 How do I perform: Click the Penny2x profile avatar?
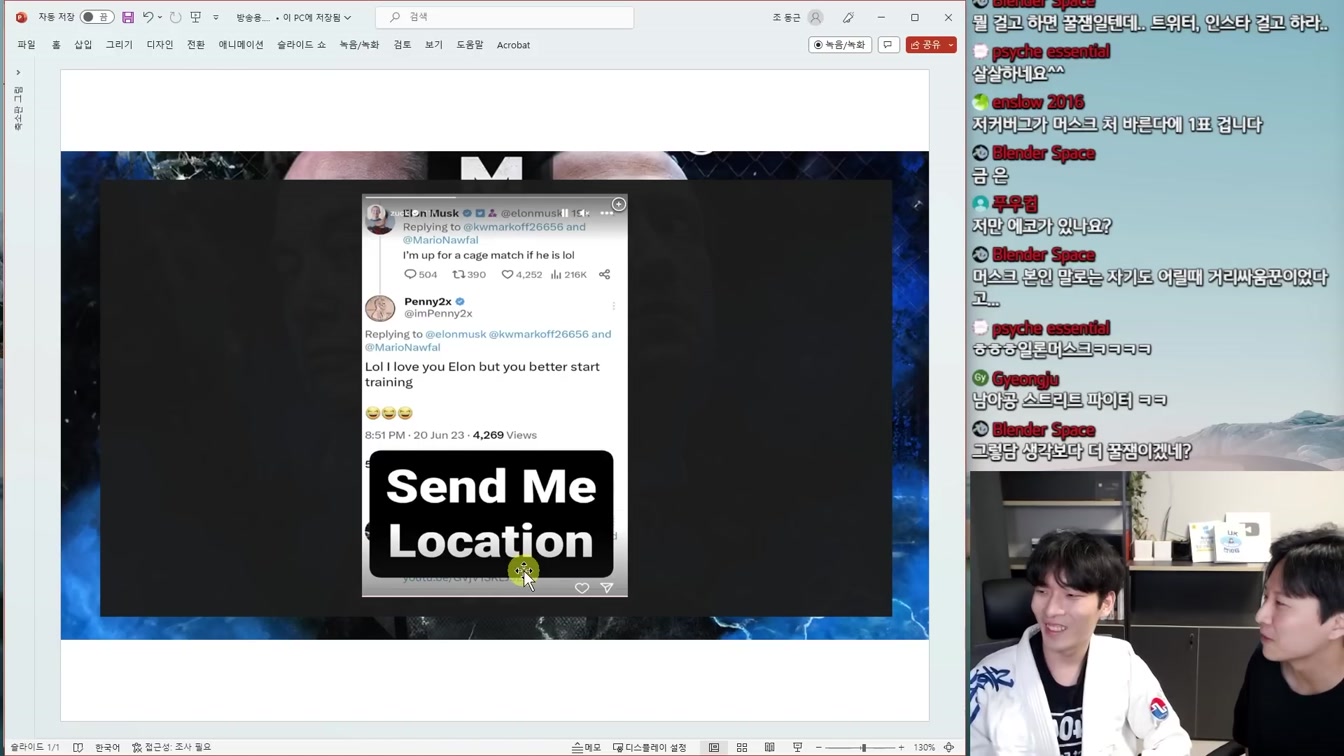pos(380,308)
